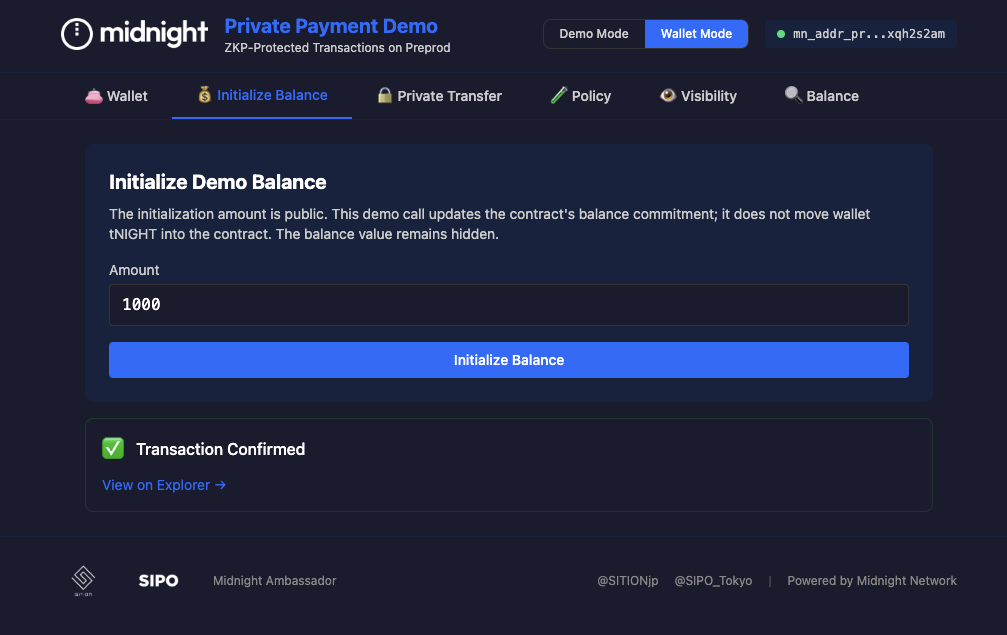Open the Initialize Balance tab
The height and width of the screenshot is (635, 1007).
262,96
